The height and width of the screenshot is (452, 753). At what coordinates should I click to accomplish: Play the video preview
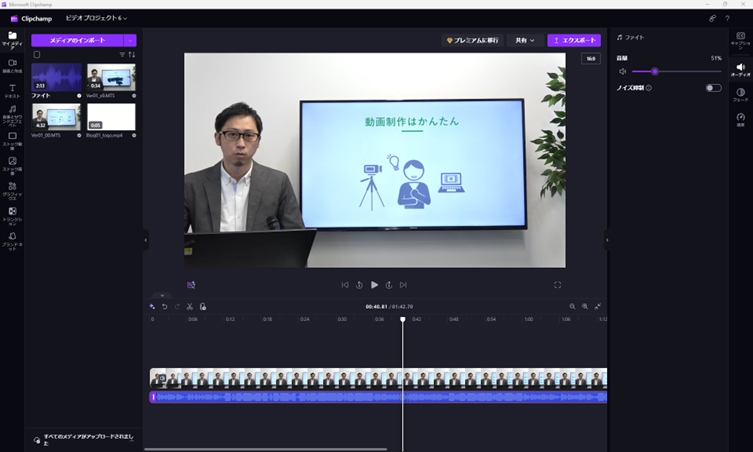374,285
